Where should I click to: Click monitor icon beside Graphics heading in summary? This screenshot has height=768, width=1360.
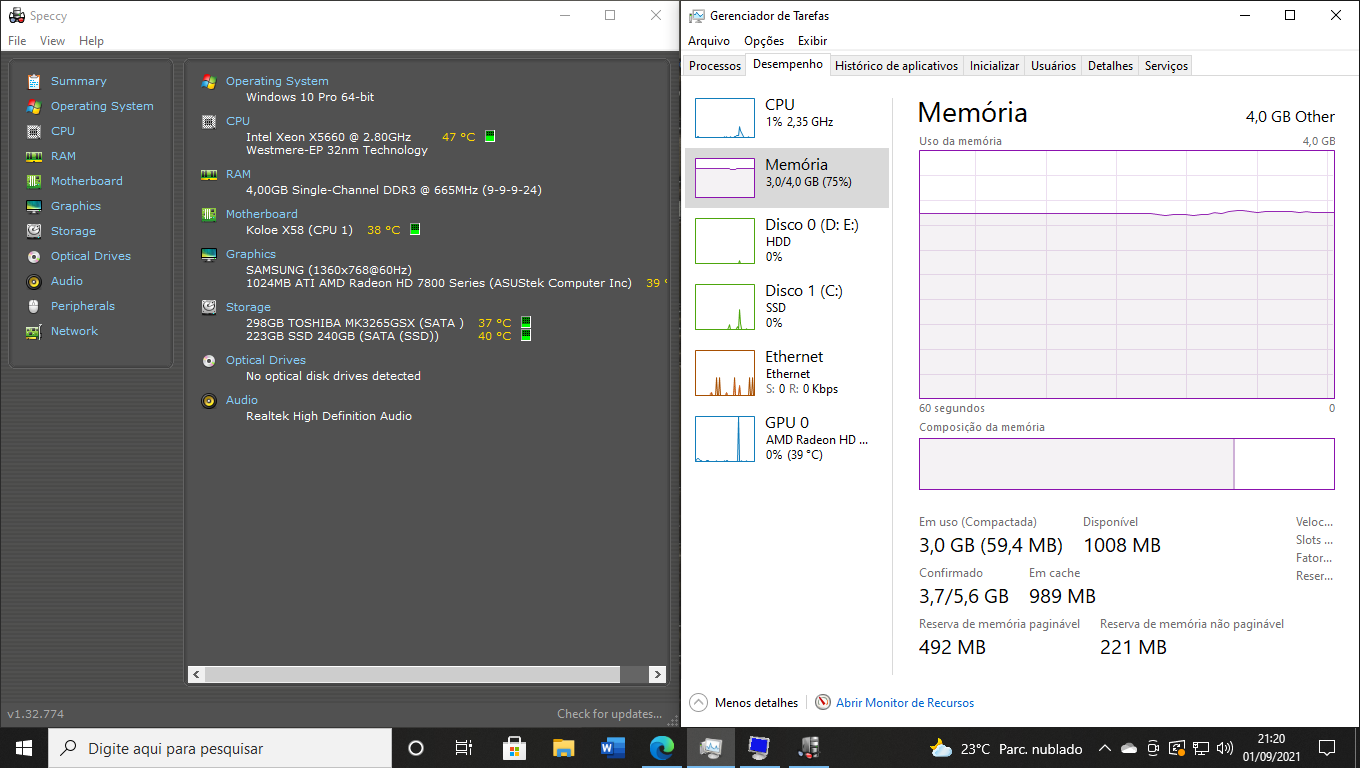pos(209,255)
